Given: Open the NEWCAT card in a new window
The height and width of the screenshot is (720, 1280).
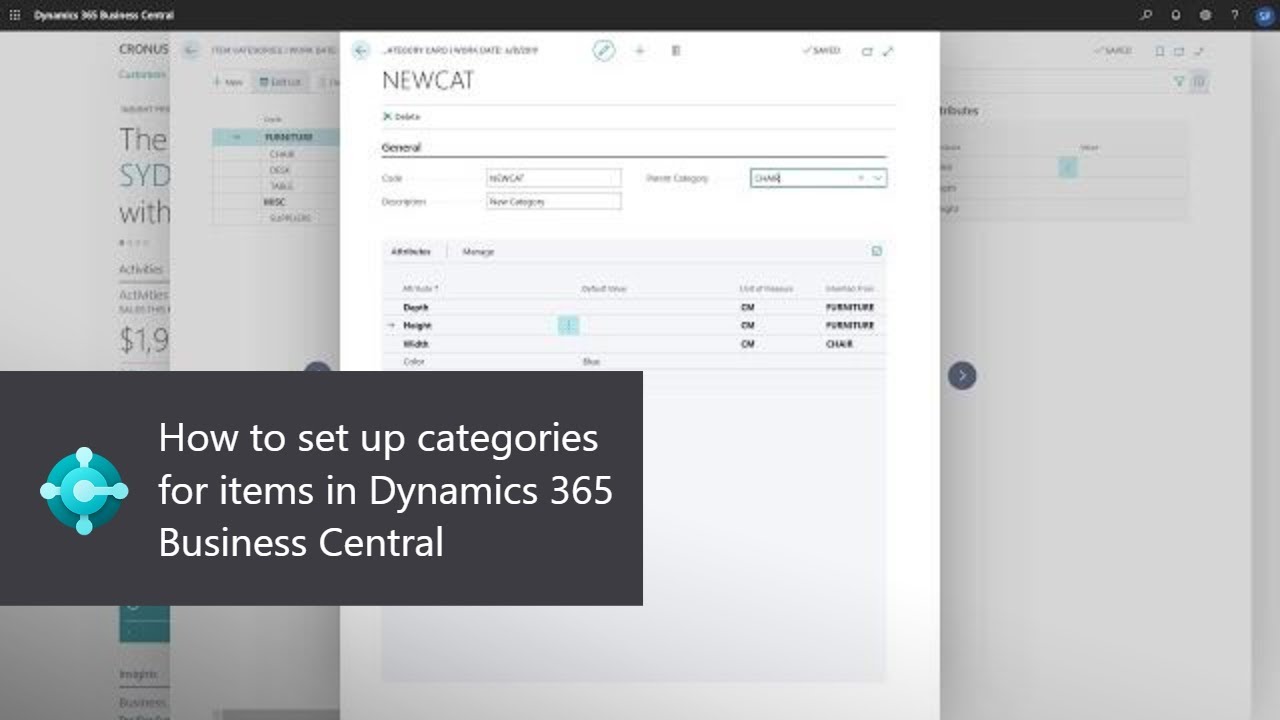Looking at the screenshot, I should point(867,51).
